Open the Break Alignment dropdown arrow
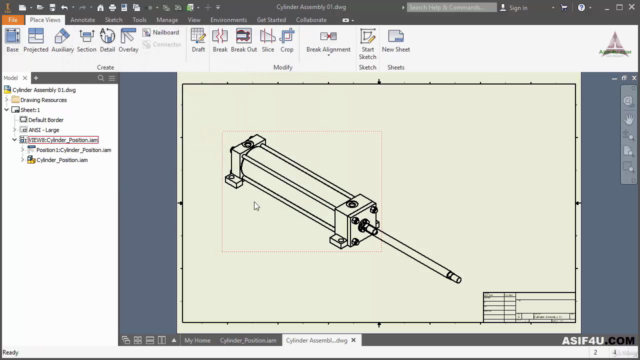The image size is (640, 360). [x=329, y=56]
